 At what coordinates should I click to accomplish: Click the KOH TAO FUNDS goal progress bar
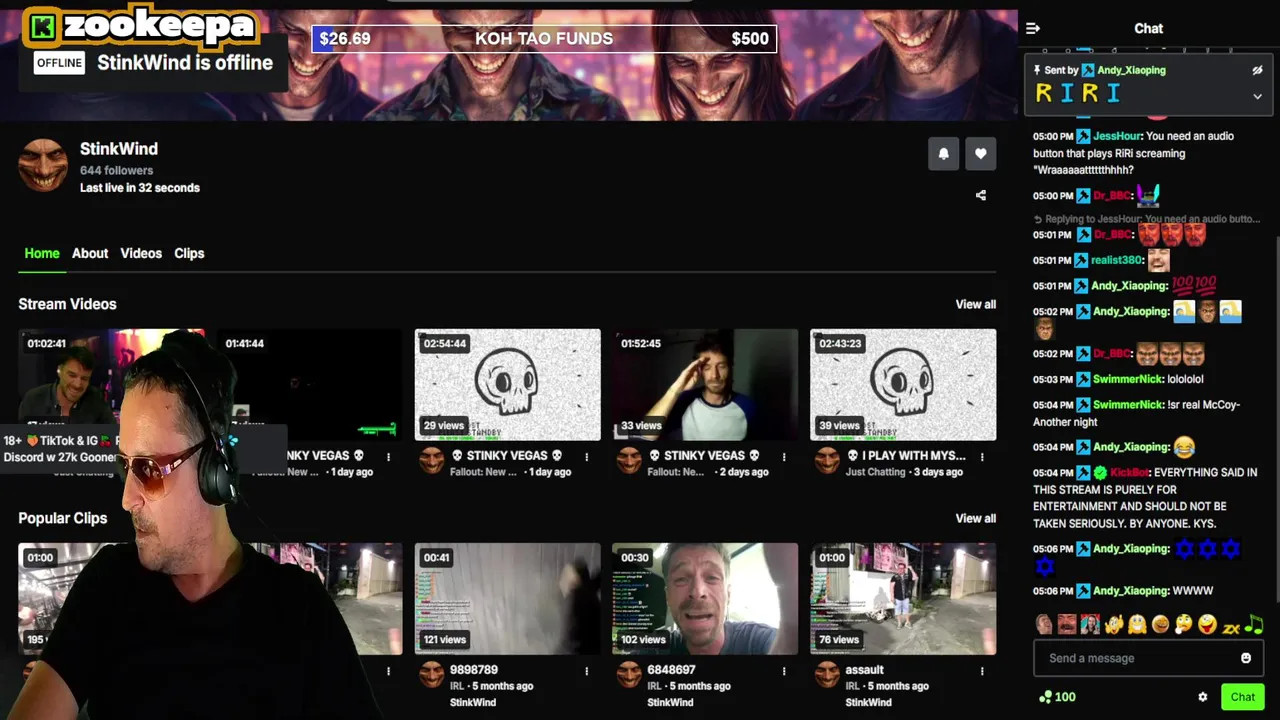point(544,39)
